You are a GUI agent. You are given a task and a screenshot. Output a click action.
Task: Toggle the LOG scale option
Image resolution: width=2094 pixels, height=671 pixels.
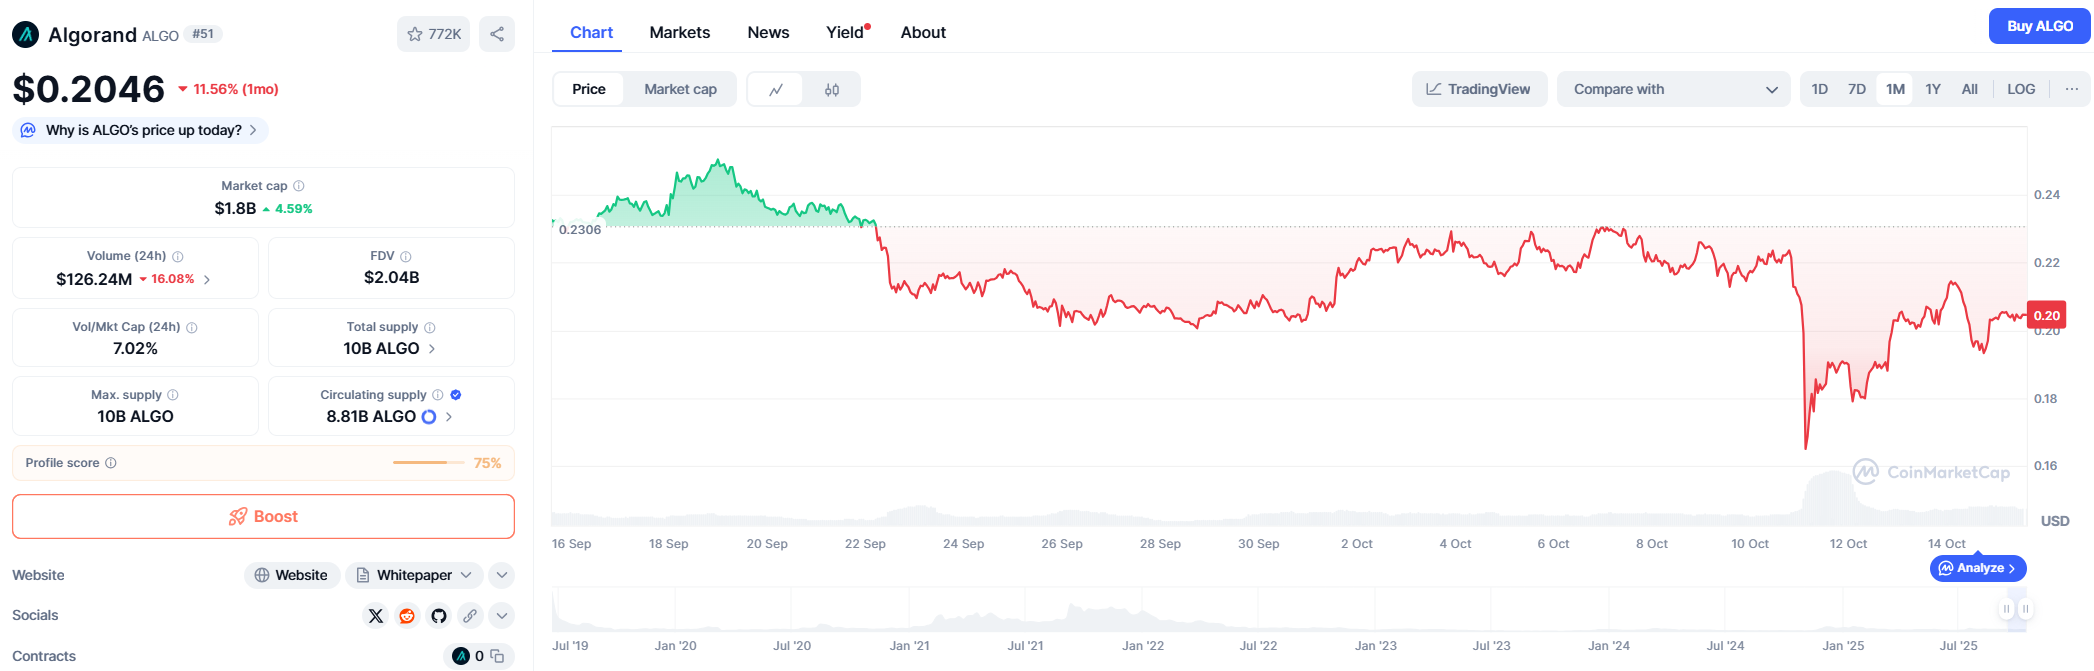coord(2021,89)
